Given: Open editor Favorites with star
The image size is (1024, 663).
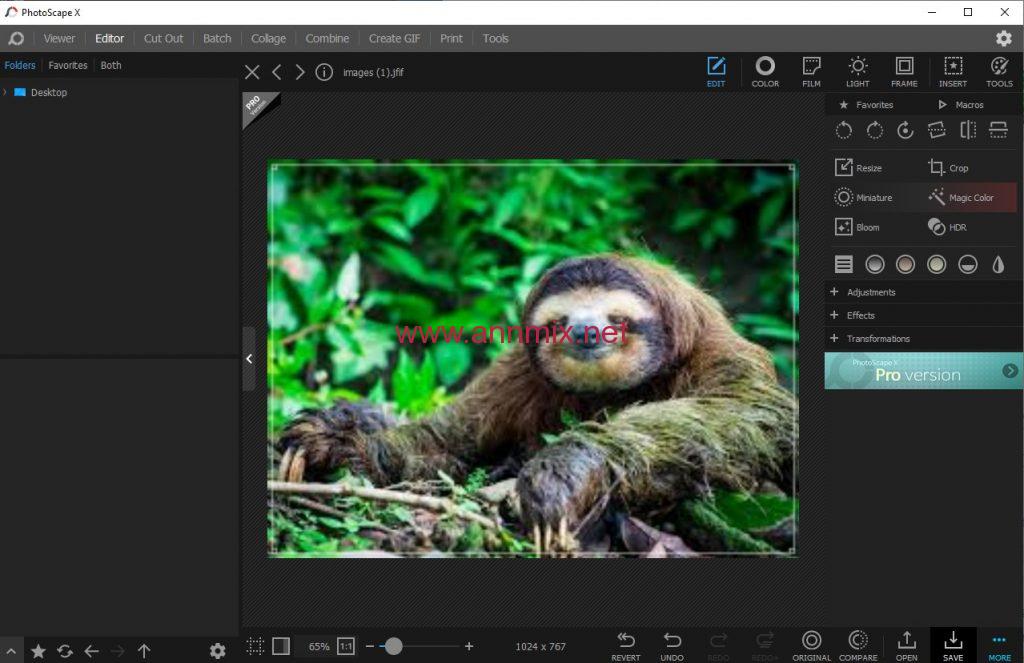Looking at the screenshot, I should pos(866,105).
